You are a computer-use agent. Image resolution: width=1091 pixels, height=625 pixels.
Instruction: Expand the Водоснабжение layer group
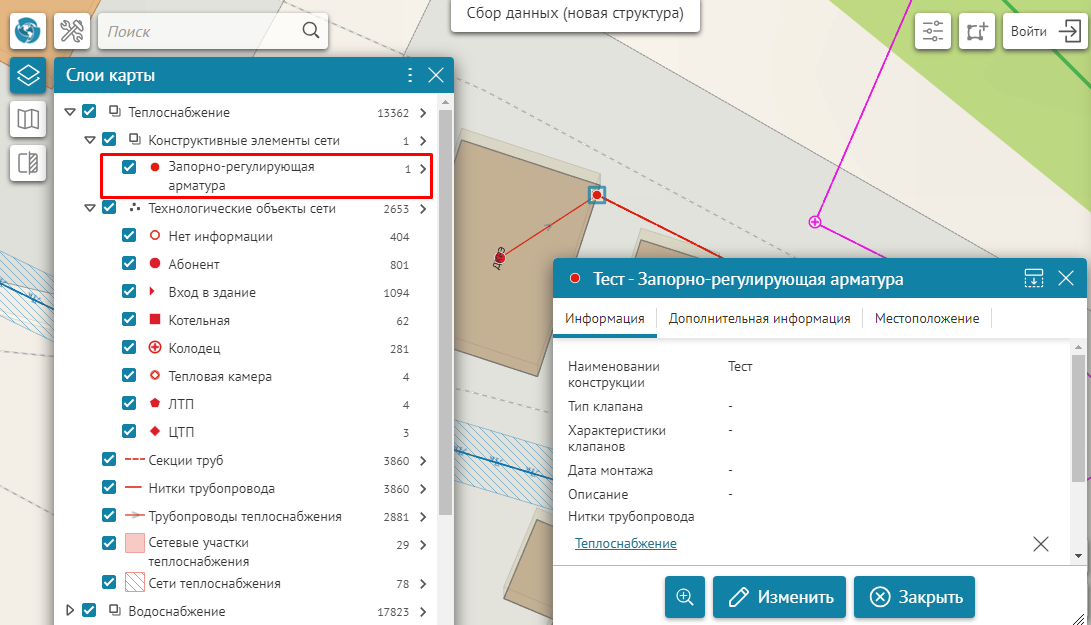tap(70, 610)
